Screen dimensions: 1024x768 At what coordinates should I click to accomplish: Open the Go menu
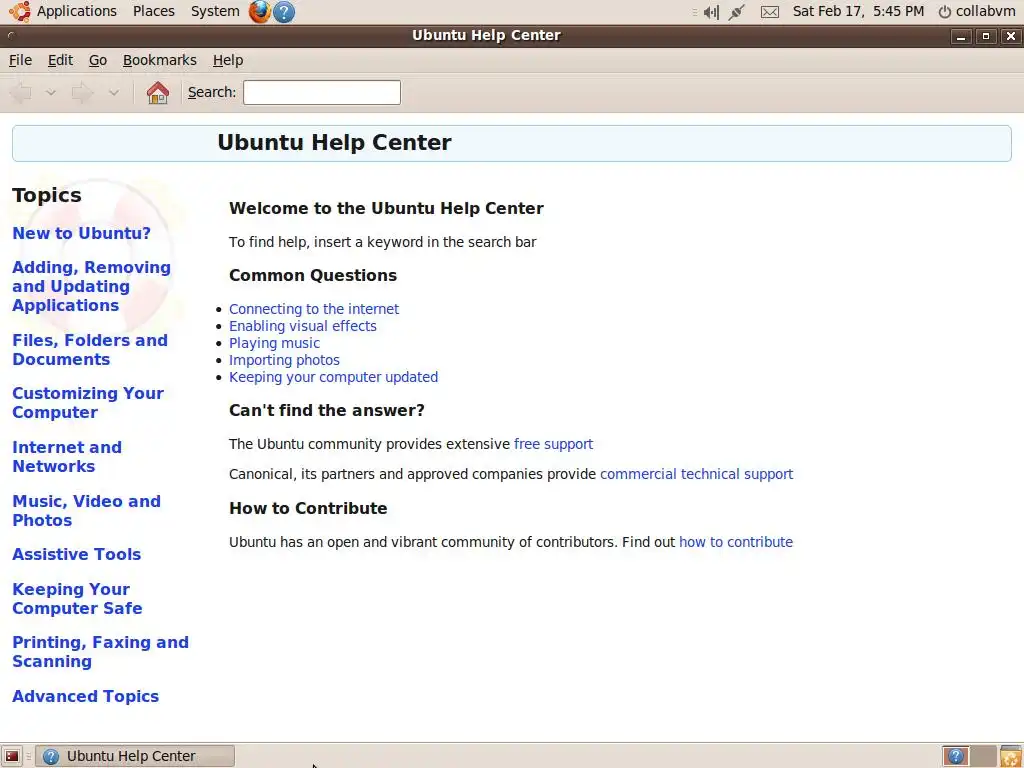(x=98, y=60)
